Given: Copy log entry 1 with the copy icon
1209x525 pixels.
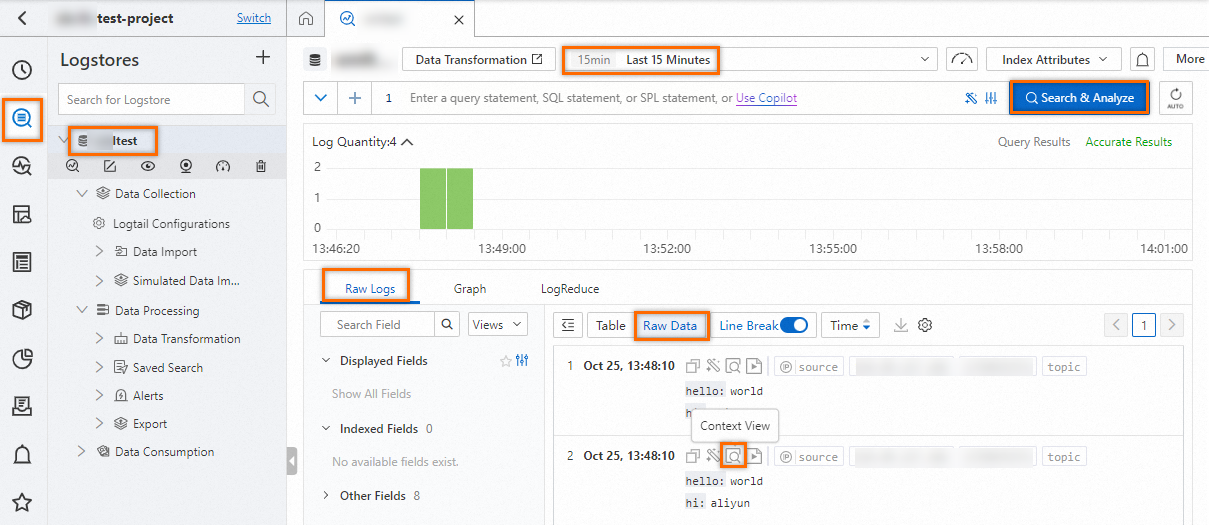Looking at the screenshot, I should tap(693, 366).
